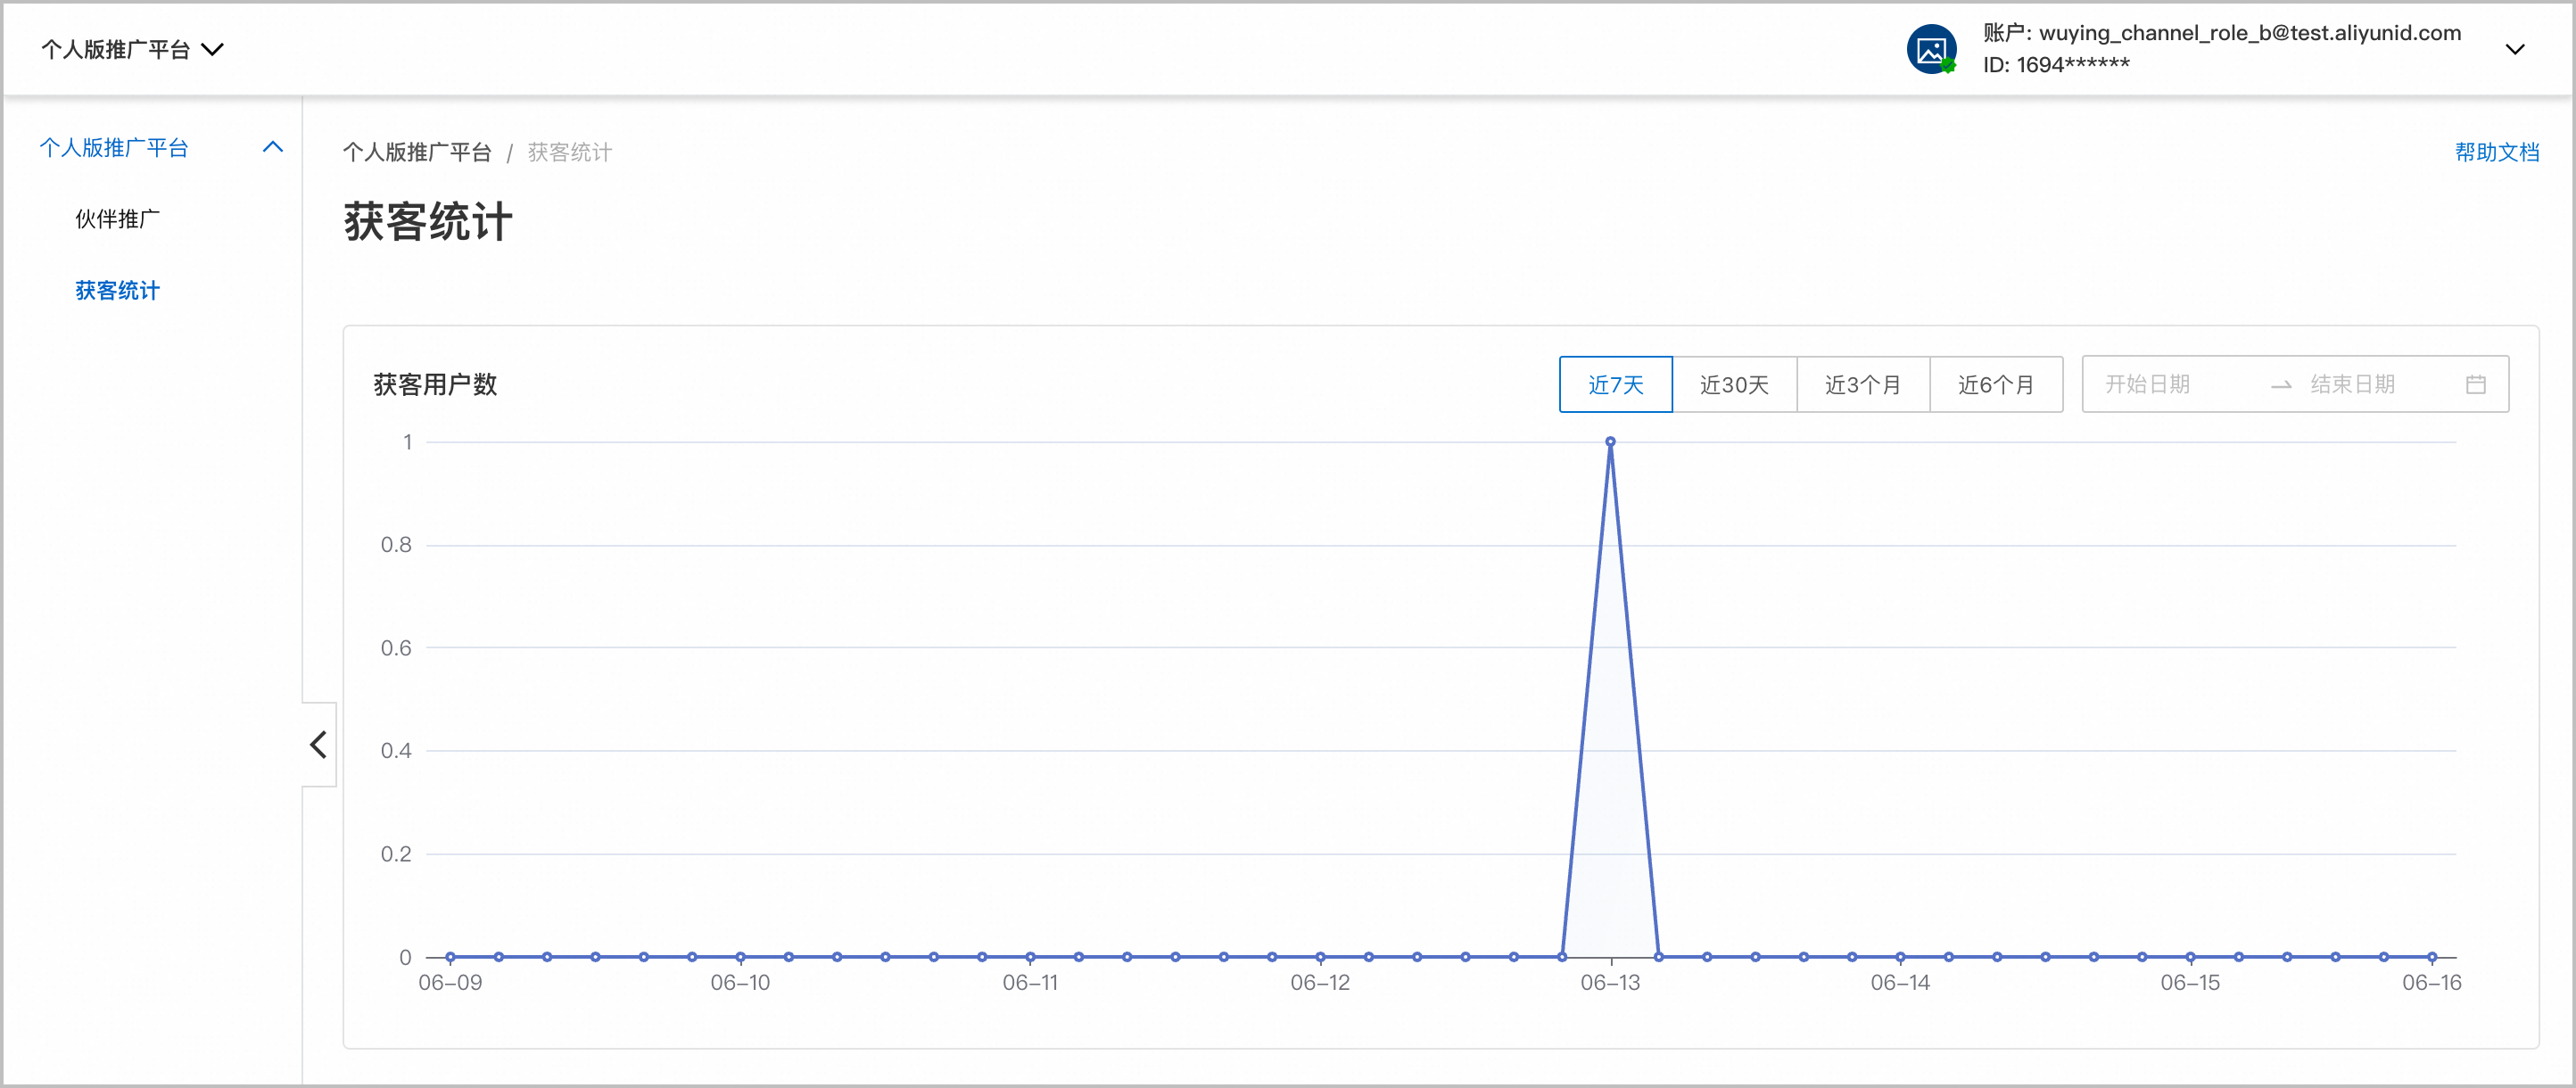The width and height of the screenshot is (2576, 1088).
Task: Switch to 近3个月 time range
Action: 1863,384
